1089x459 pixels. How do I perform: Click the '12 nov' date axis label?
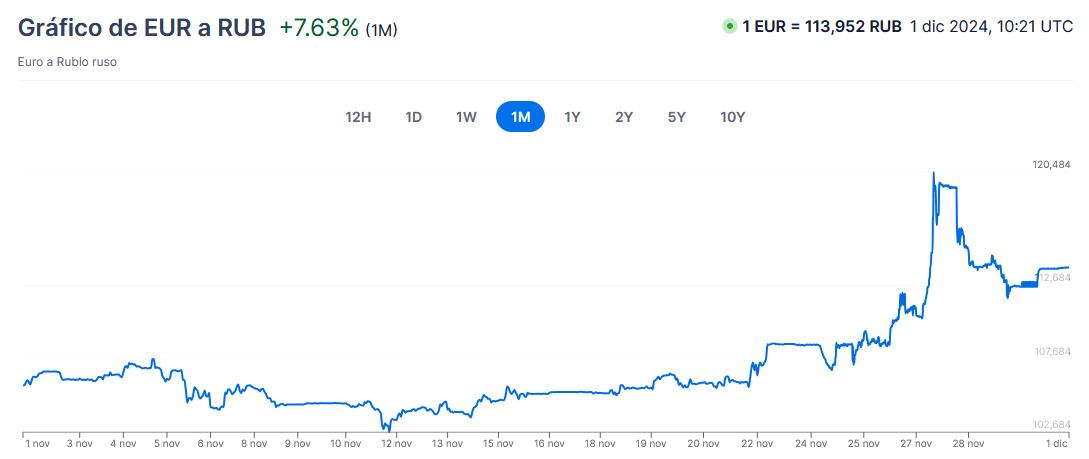click(x=398, y=442)
